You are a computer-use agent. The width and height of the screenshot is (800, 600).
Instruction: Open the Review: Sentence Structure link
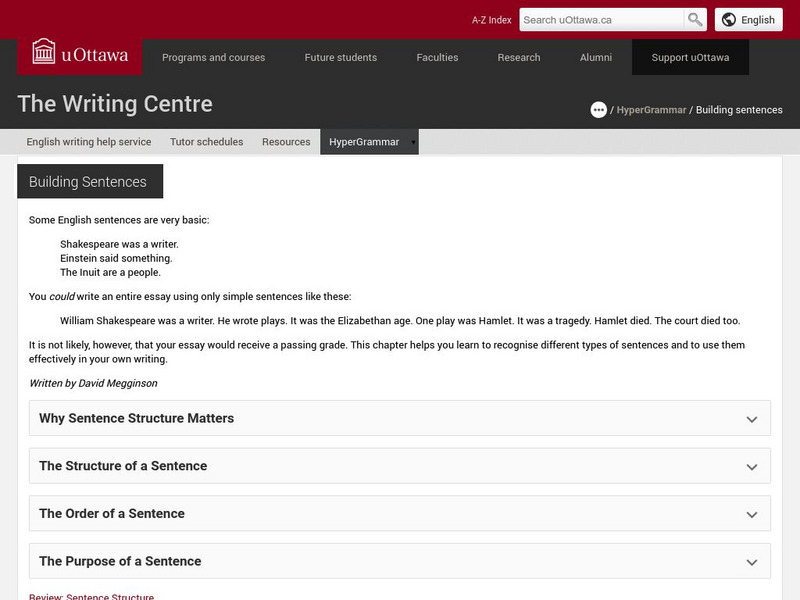(91, 597)
